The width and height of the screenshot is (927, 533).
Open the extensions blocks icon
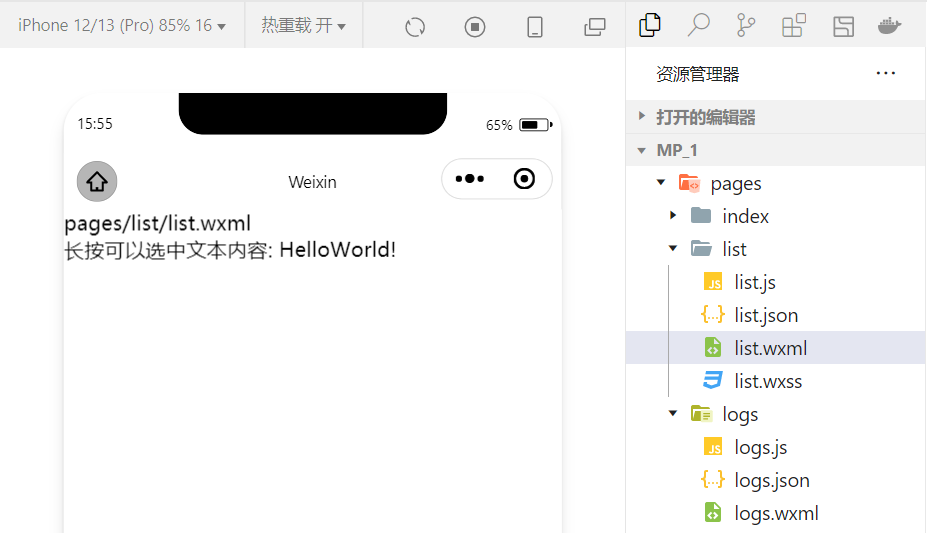pyautogui.click(x=794, y=25)
